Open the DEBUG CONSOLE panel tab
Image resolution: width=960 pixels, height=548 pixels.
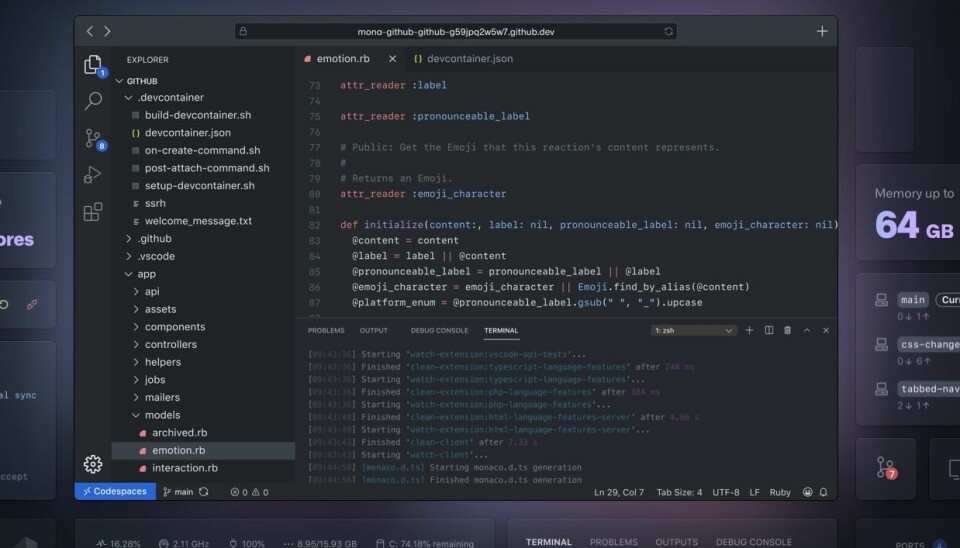(439, 330)
